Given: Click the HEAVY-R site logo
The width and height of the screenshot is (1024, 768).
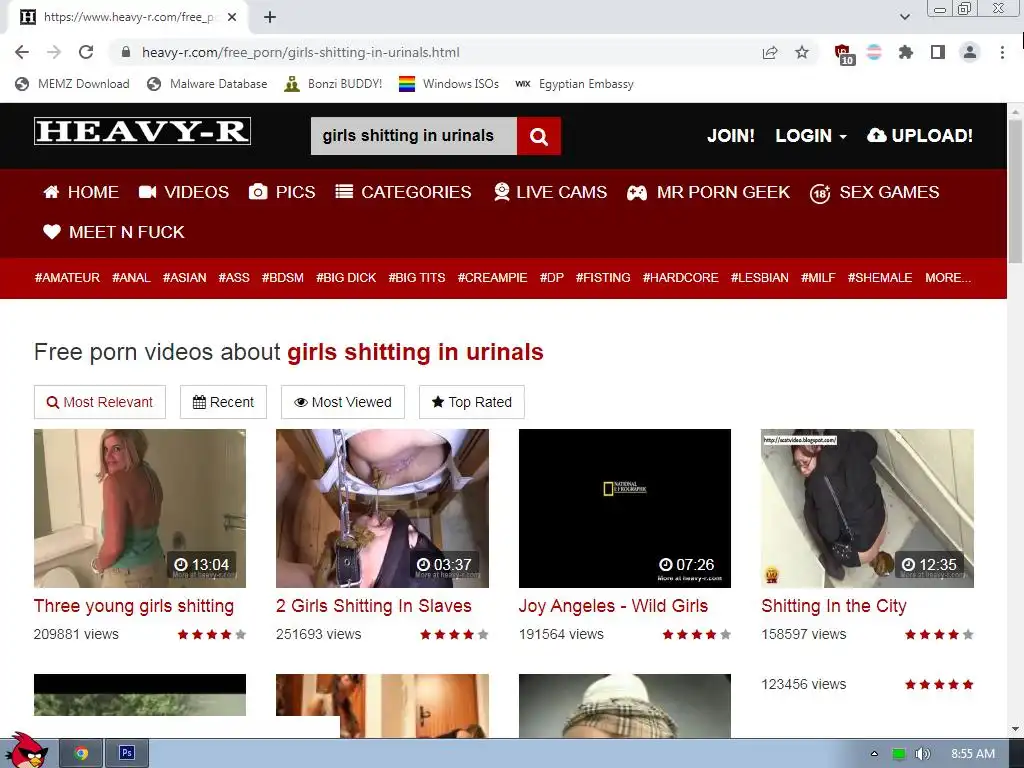Looking at the screenshot, I should tap(142, 131).
